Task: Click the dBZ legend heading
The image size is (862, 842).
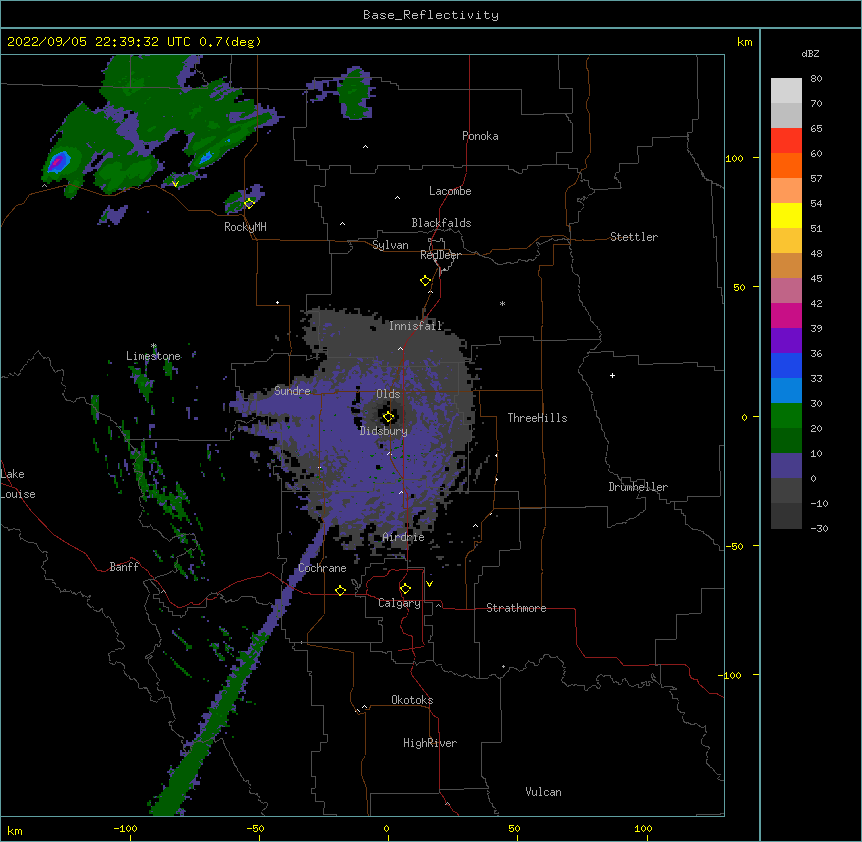Action: [x=810, y=54]
